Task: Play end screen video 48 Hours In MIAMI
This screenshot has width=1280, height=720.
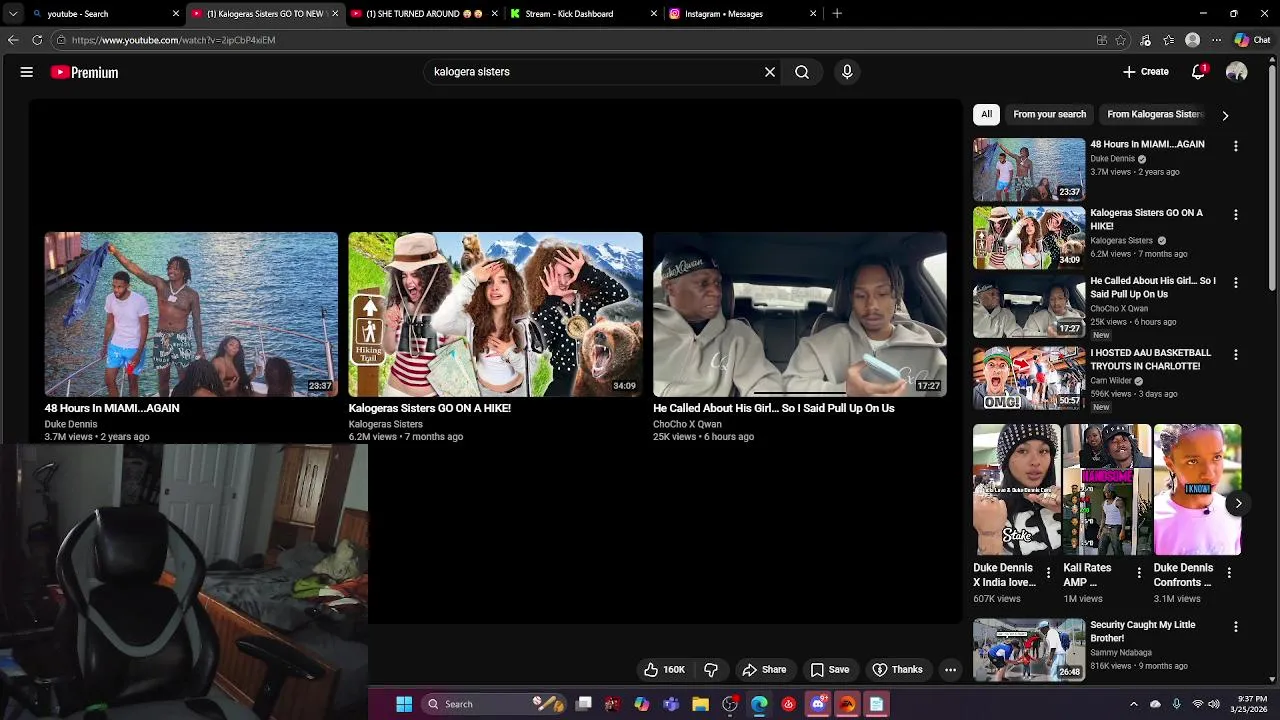Action: (x=191, y=314)
